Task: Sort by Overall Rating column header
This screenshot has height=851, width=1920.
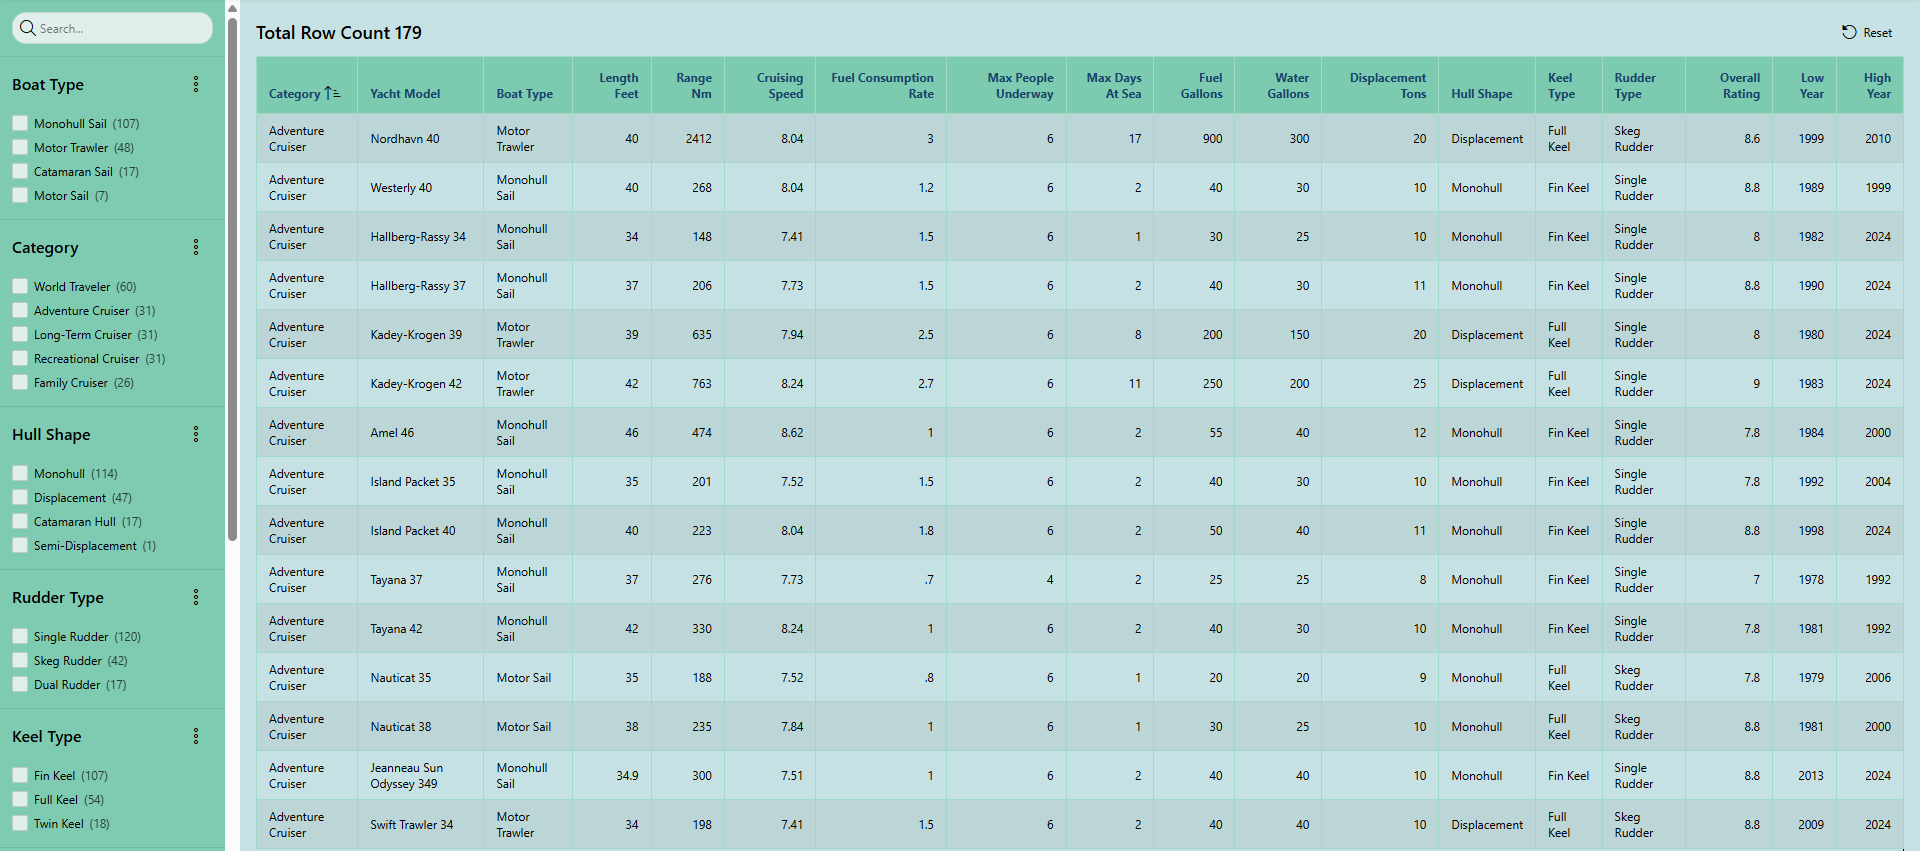Action: [1739, 86]
